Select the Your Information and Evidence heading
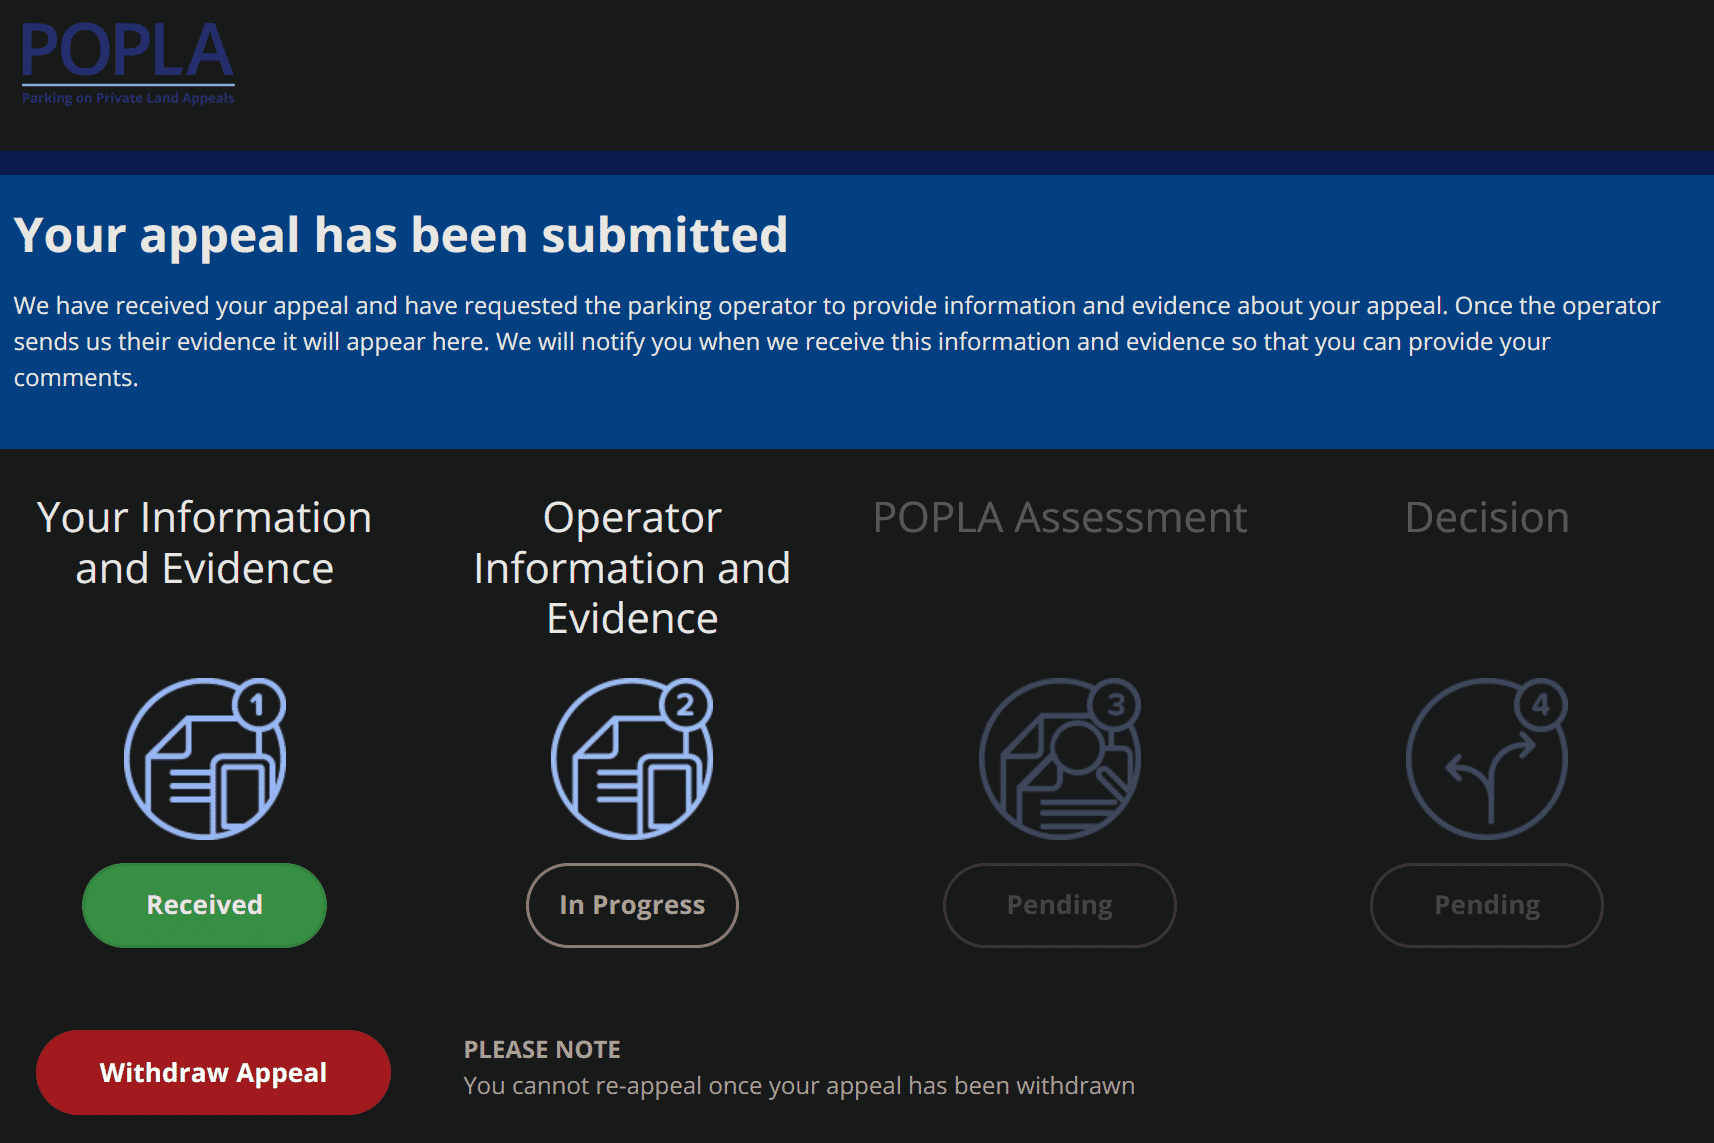The image size is (1714, 1143). tap(204, 543)
